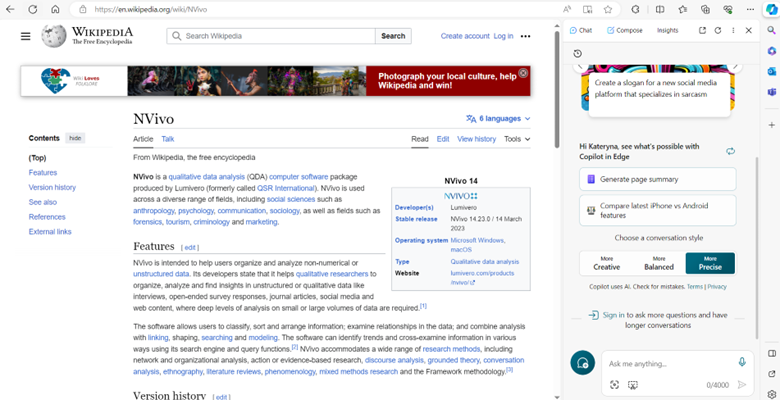This screenshot has height=400, width=780.
Task: Expand the 6 languages dropdown
Action: point(498,118)
